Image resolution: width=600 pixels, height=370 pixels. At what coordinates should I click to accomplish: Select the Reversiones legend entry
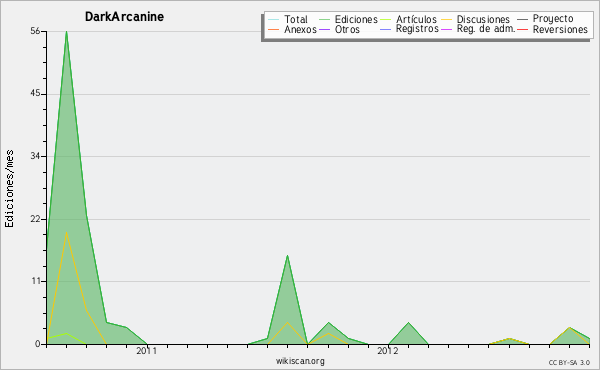[560, 29]
